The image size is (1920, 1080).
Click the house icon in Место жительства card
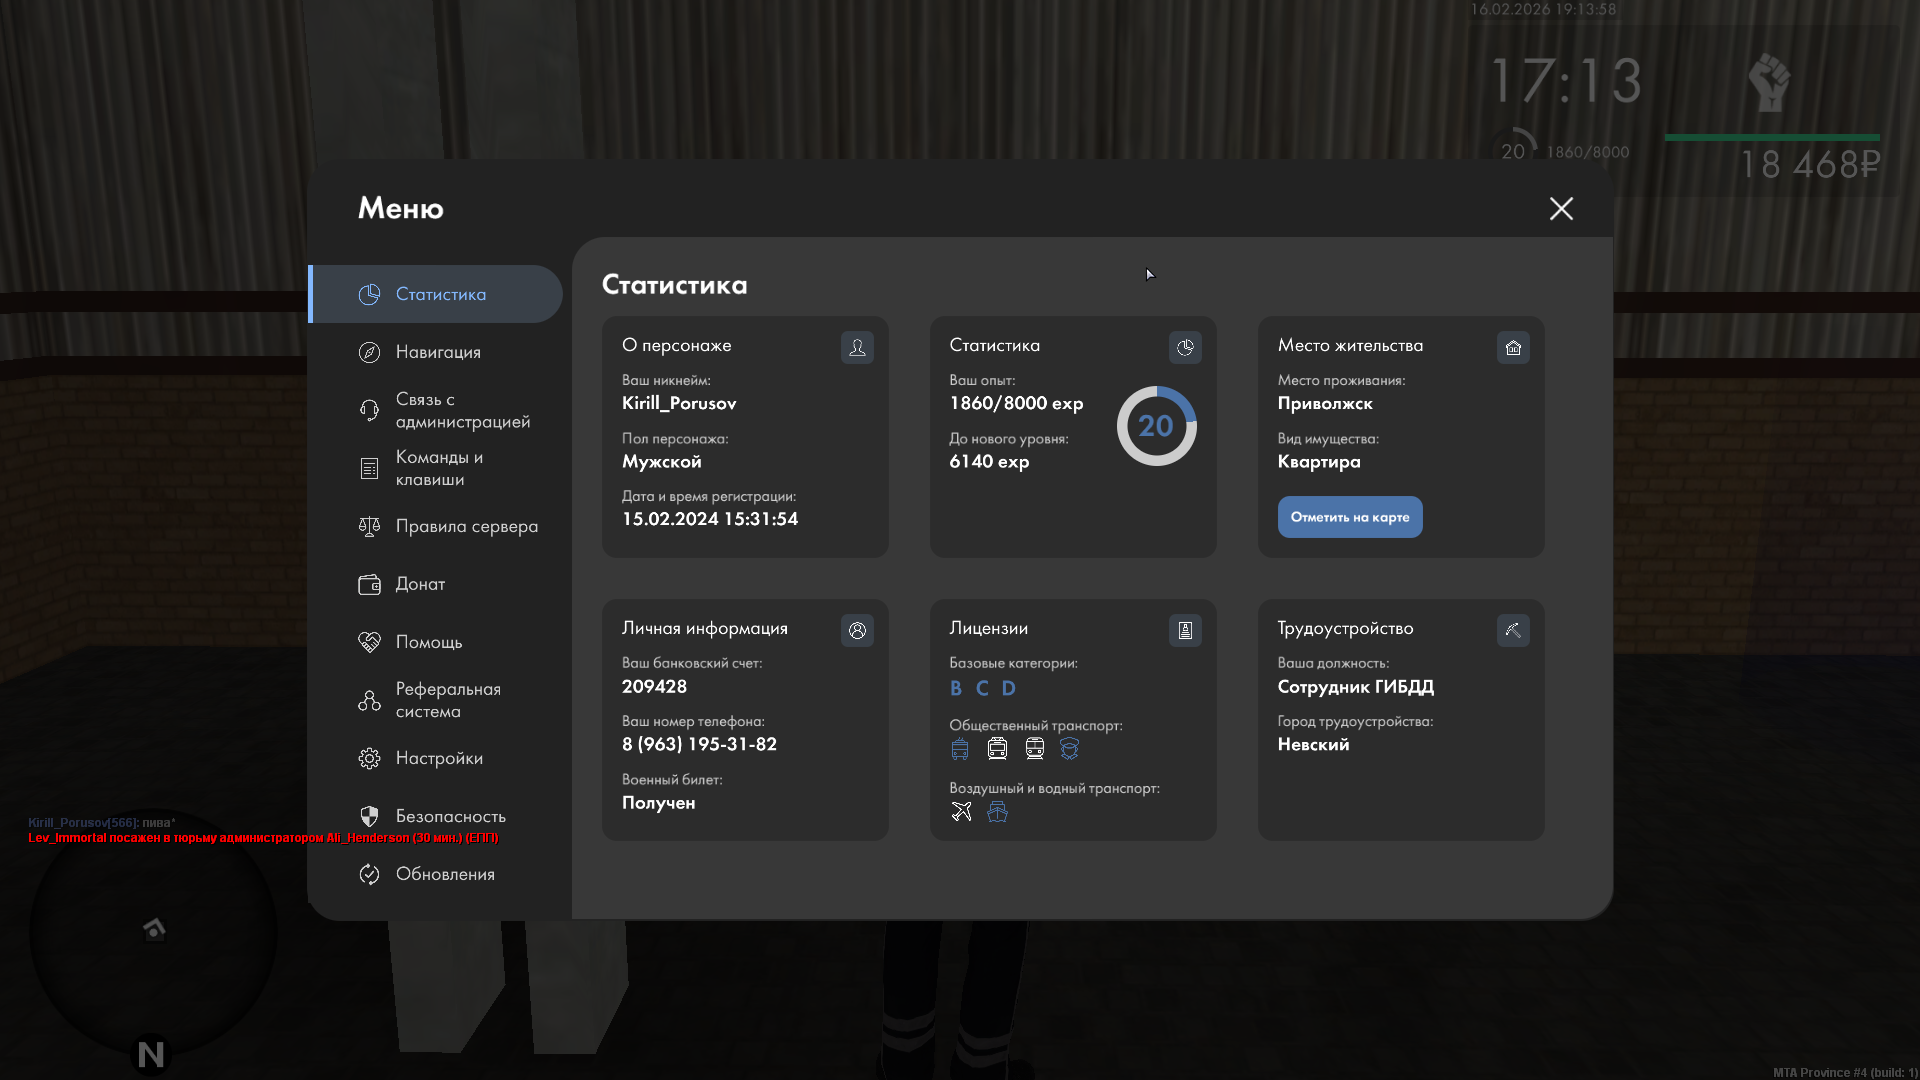pos(1513,347)
